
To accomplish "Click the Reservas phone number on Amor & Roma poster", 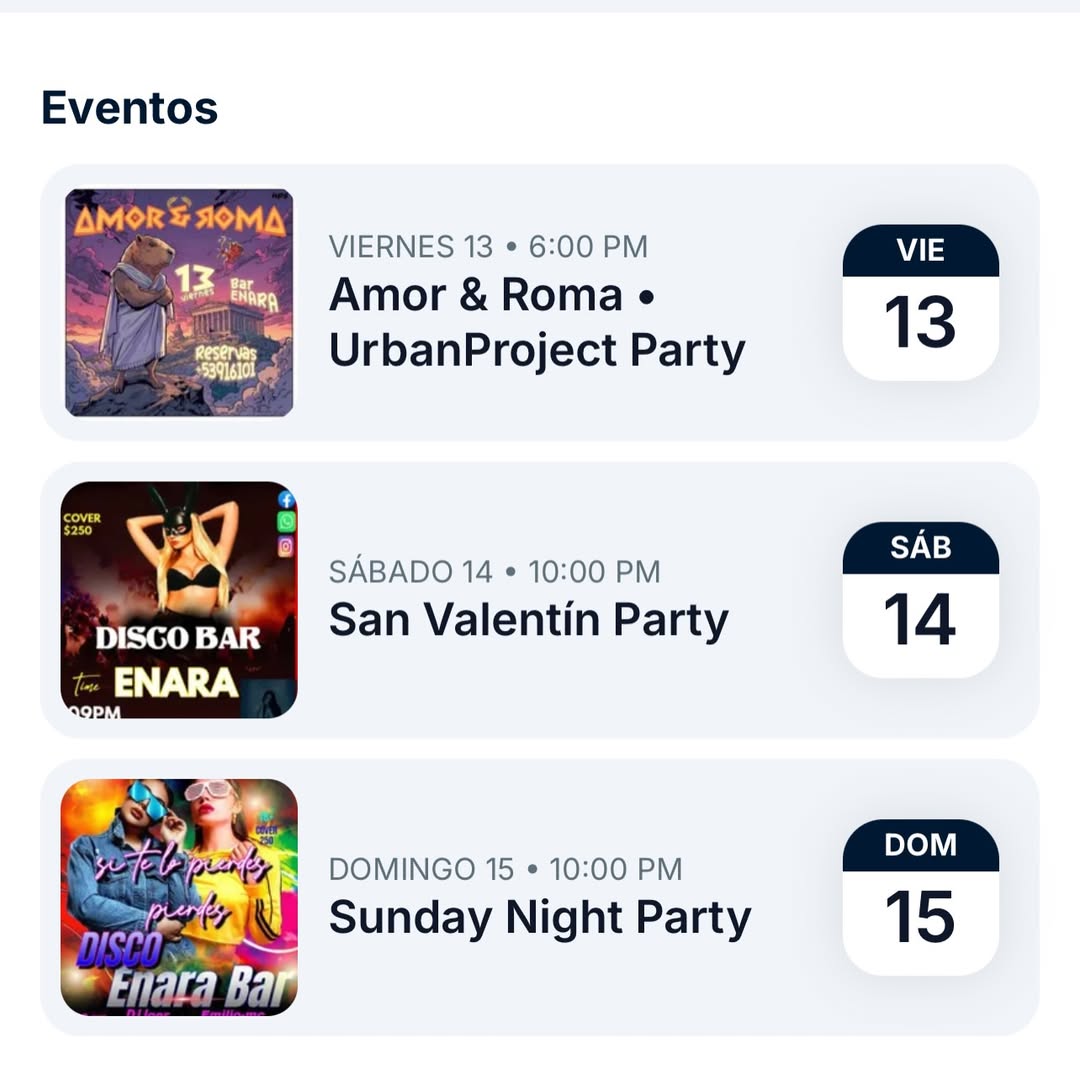I will click(x=227, y=365).
